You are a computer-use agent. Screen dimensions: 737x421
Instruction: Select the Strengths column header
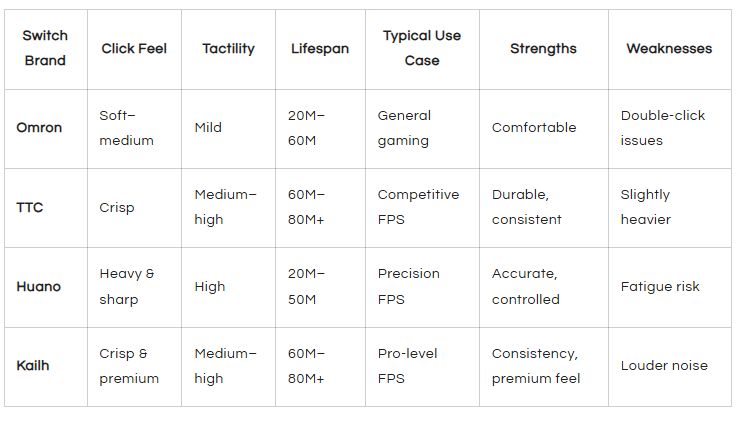click(544, 49)
